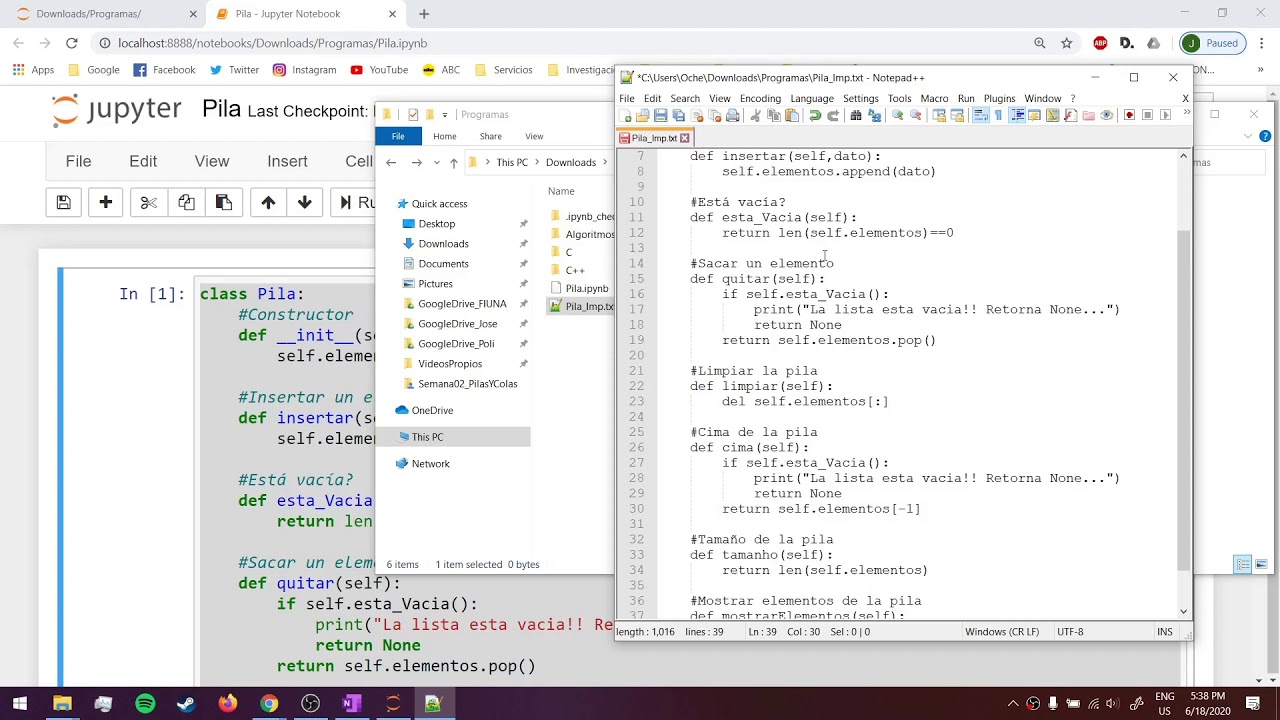Open the YouTube bookmark

pos(379,70)
